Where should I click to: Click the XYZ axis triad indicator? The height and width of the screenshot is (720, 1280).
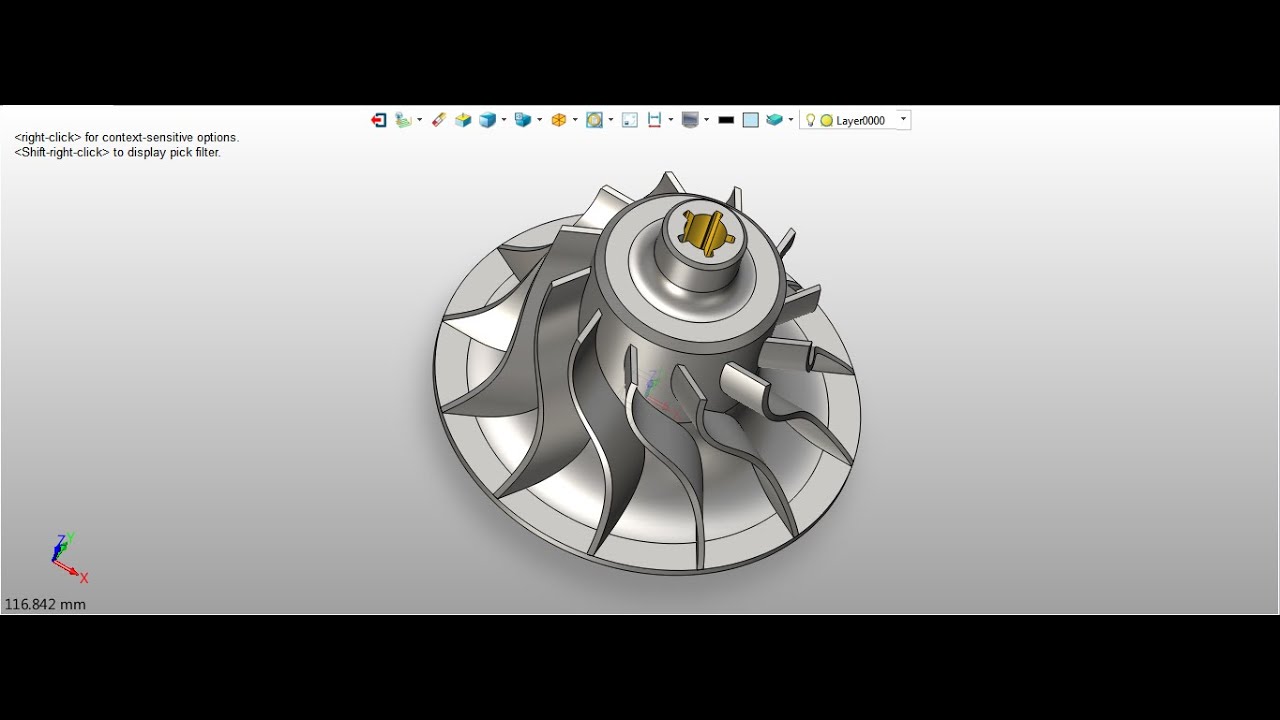tap(69, 559)
